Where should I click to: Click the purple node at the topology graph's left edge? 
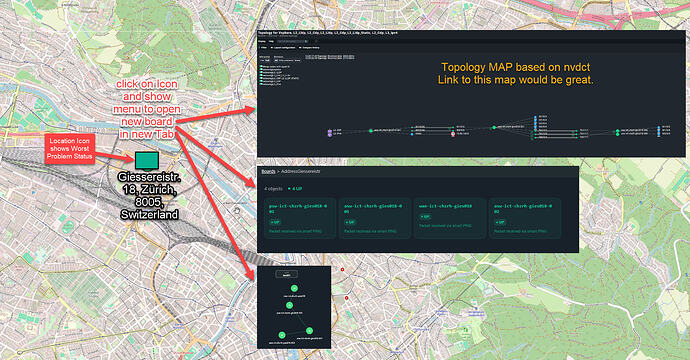click(330, 132)
